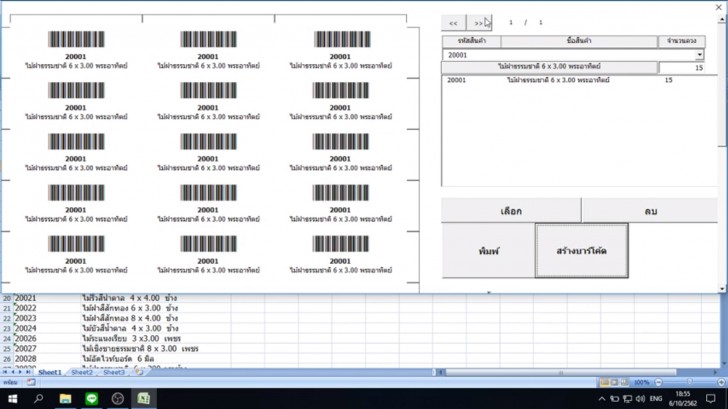728x409 pixels.
Task: Click cell 20027 in row 25
Action: point(46,349)
